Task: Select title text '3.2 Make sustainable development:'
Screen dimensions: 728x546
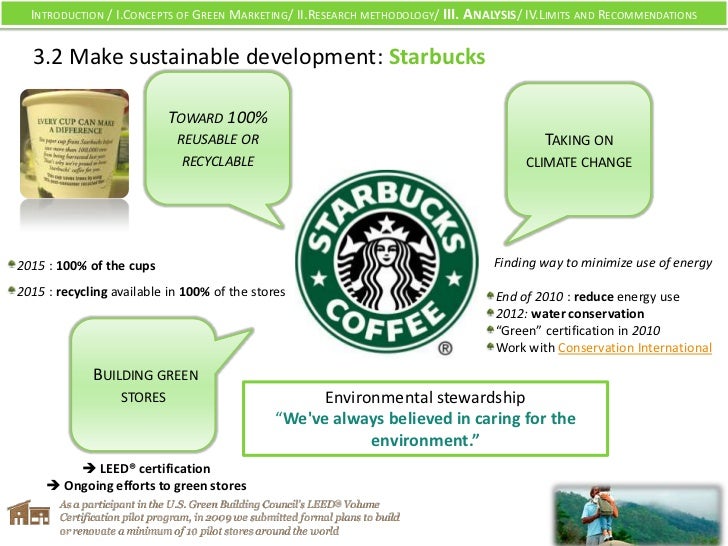Action: [208, 57]
